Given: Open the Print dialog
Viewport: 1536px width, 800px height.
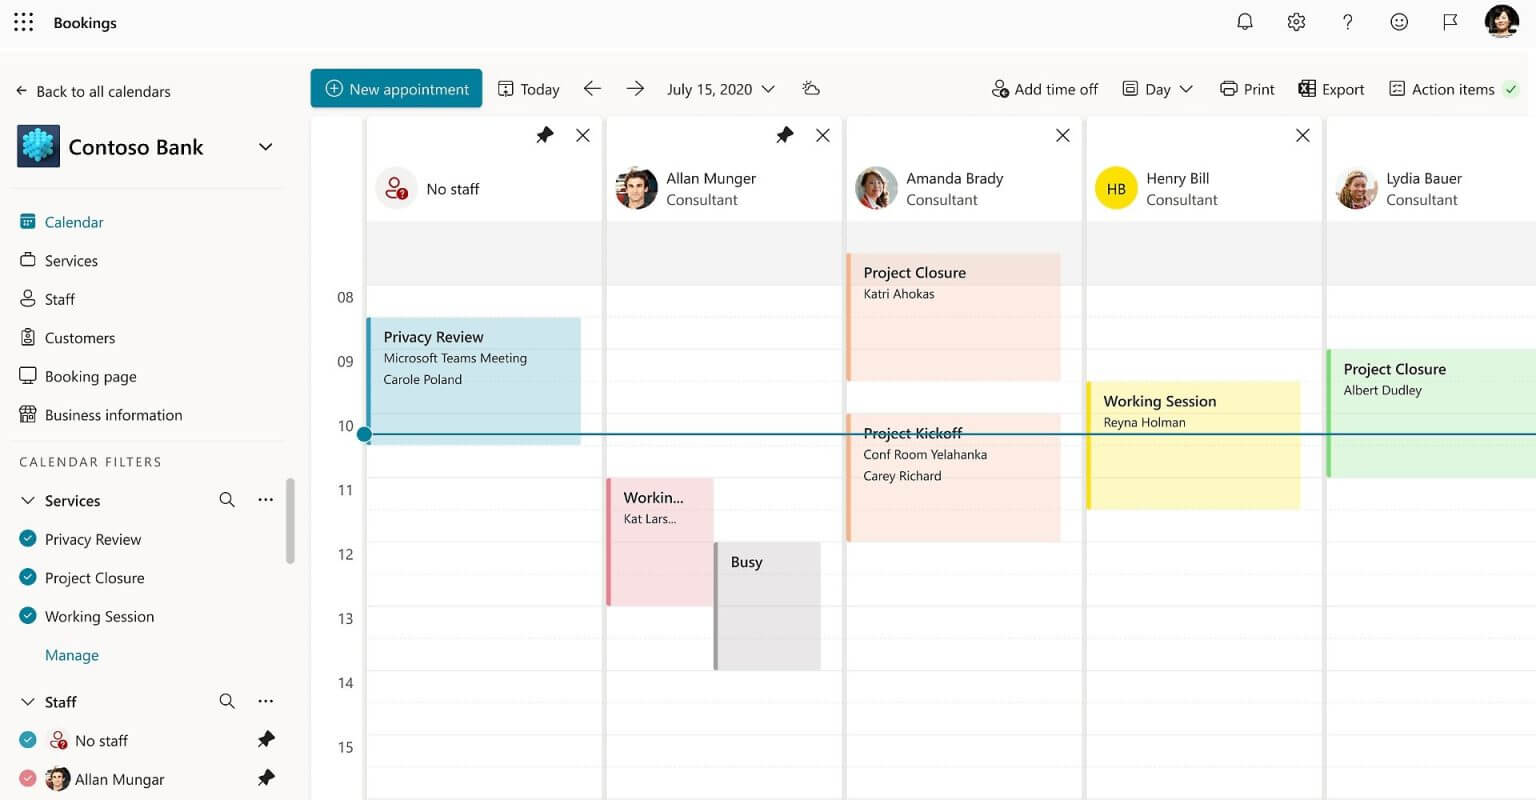Looking at the screenshot, I should tap(1246, 89).
